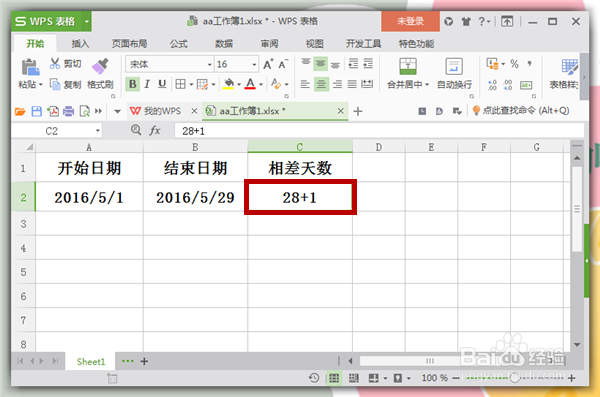The image size is (600, 397).
Task: Click the formula bar showing 28+1
Action: [379, 131]
